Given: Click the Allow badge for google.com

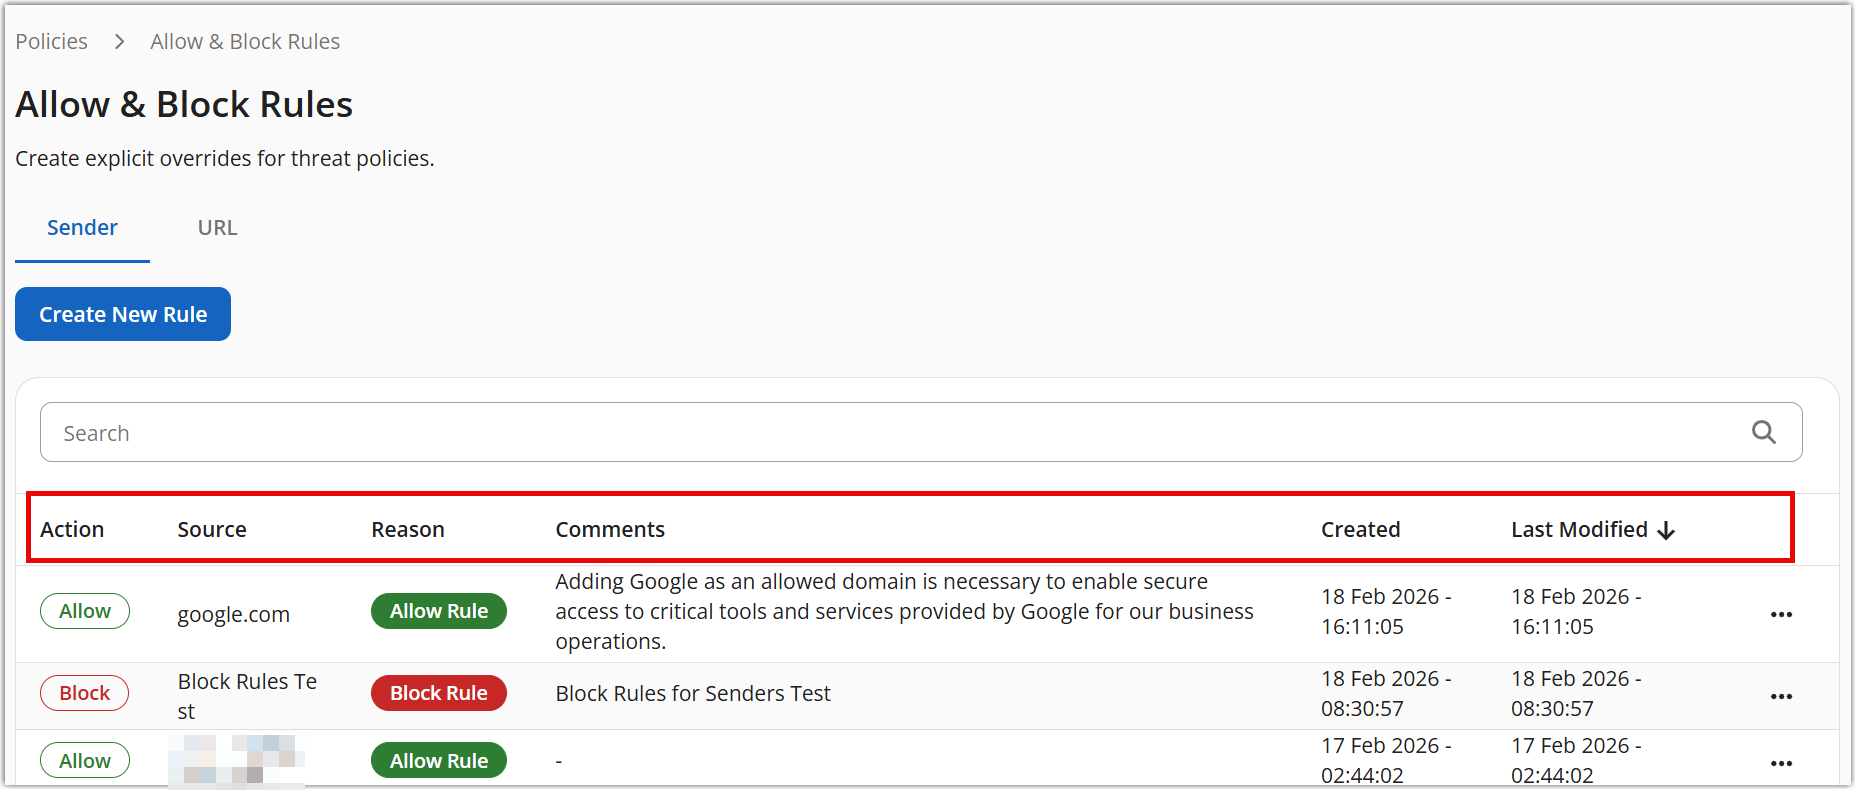Looking at the screenshot, I should point(85,611).
